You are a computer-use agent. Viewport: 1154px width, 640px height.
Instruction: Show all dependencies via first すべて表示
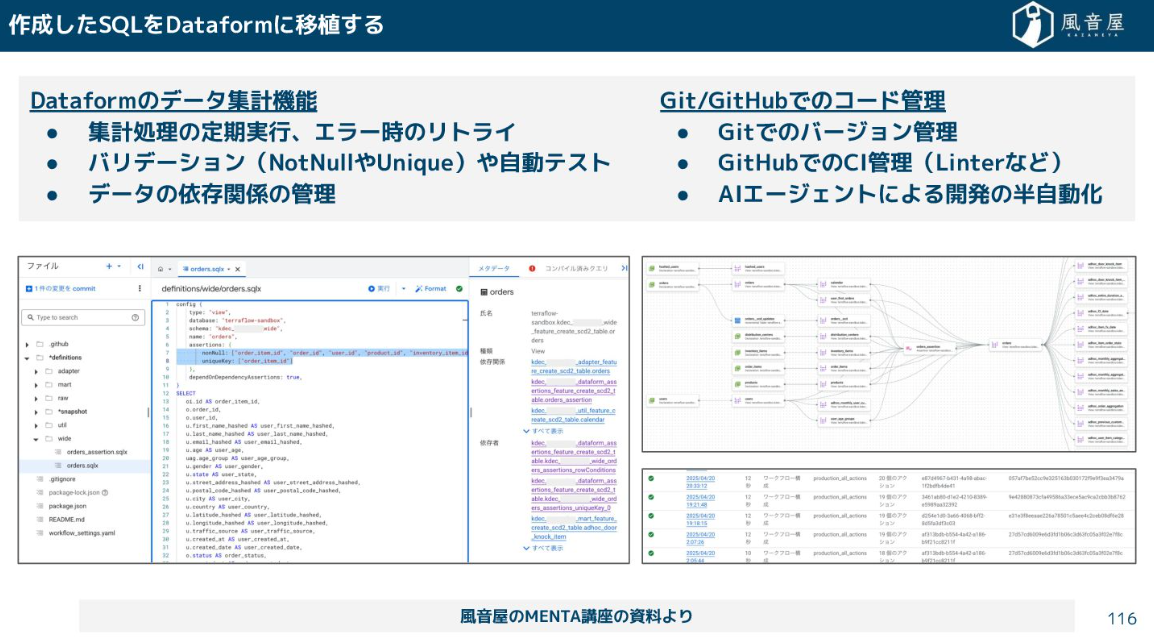click(x=547, y=431)
